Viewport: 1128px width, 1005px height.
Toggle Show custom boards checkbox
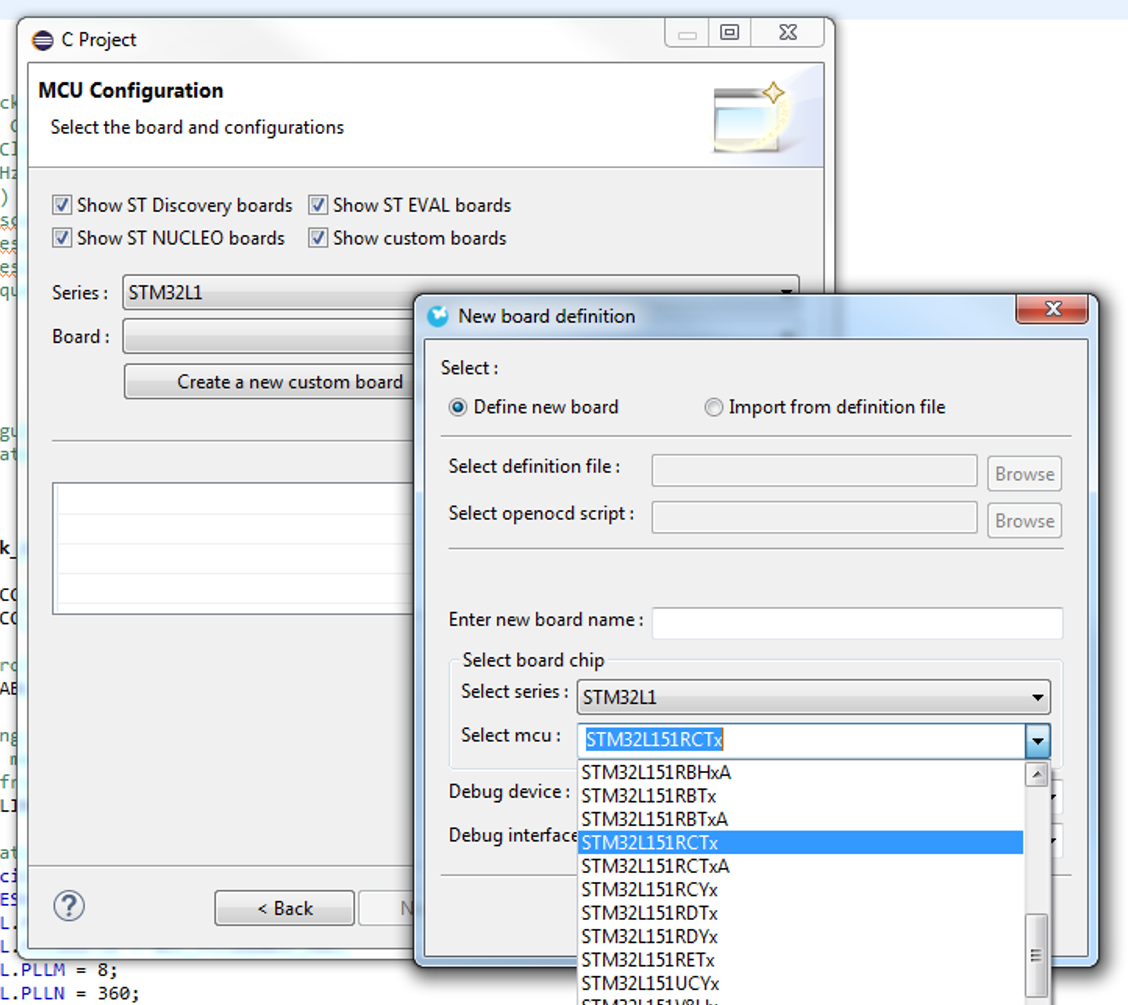coord(318,238)
